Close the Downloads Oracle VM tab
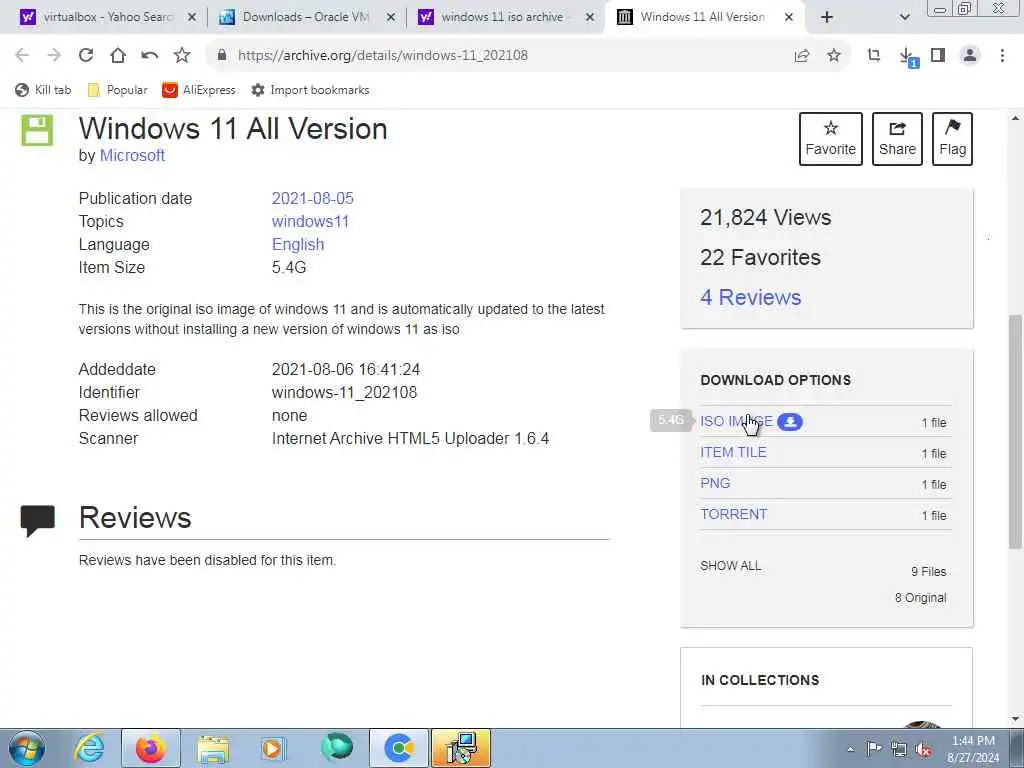 pos(391,18)
